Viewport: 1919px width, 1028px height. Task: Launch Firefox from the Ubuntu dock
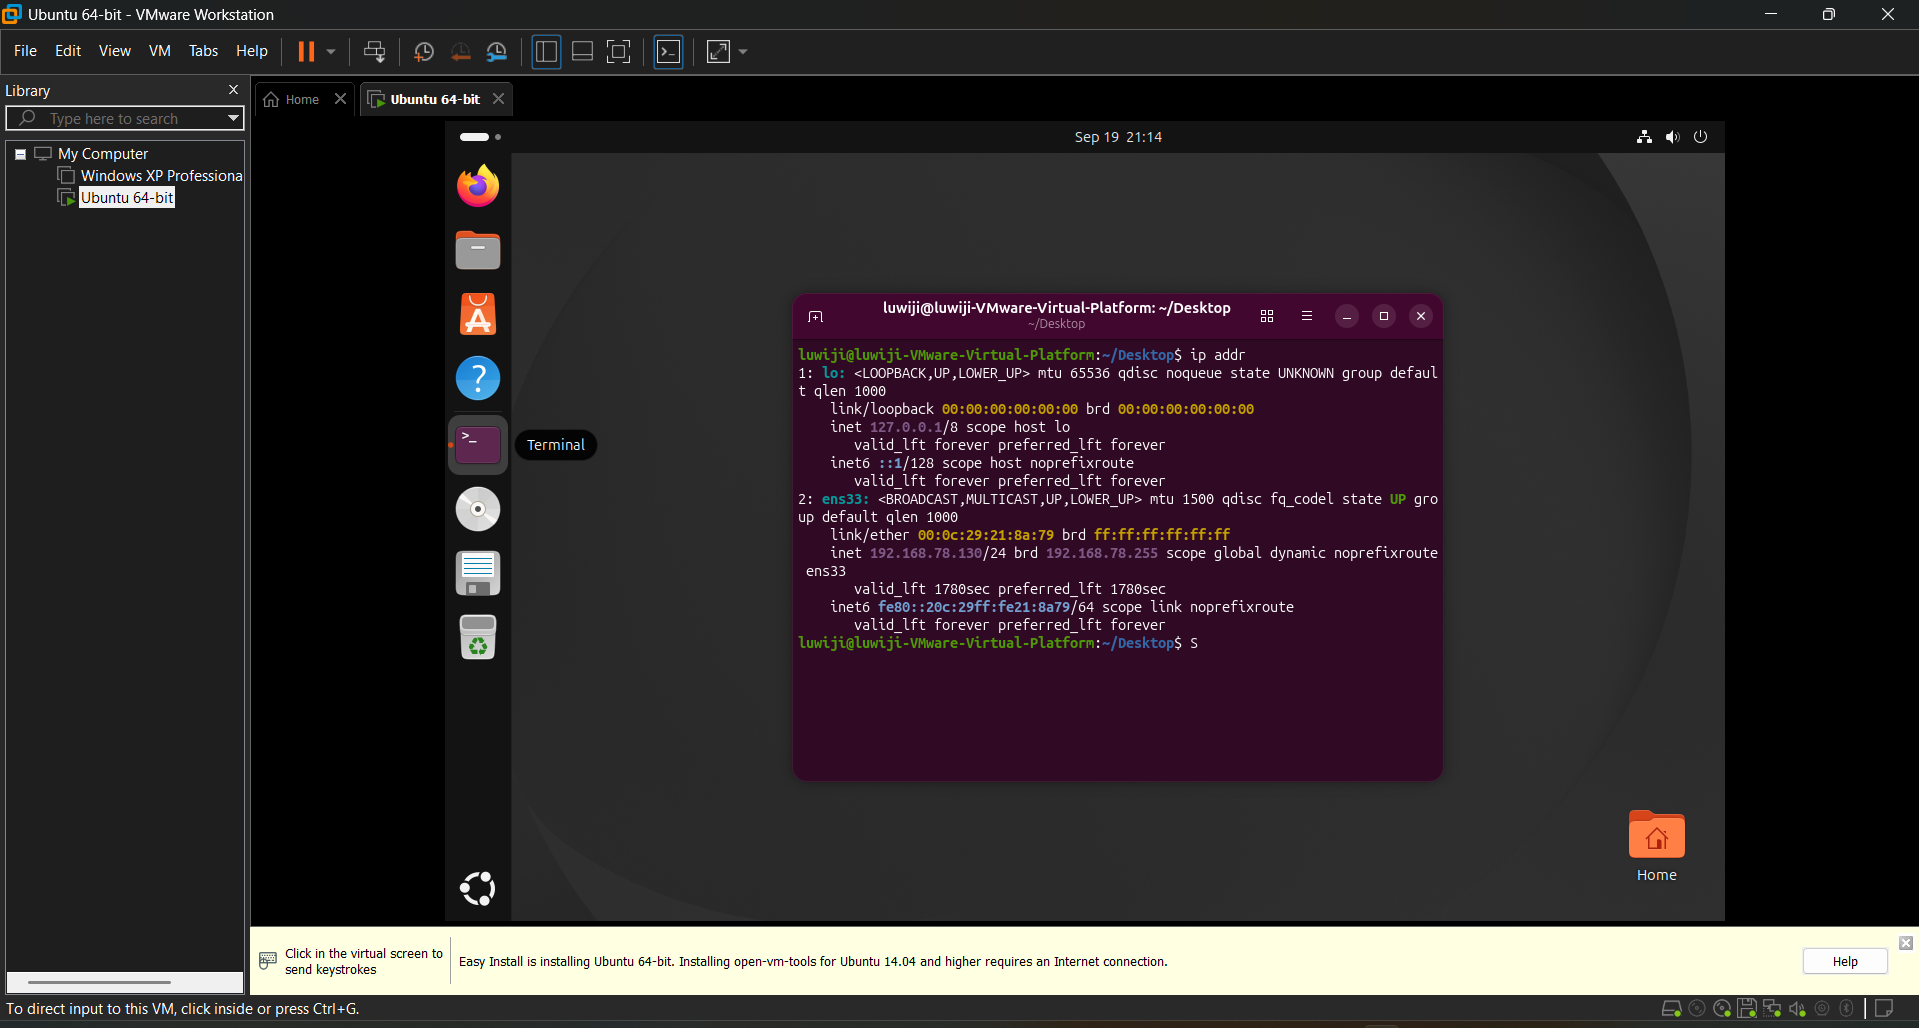pyautogui.click(x=478, y=186)
